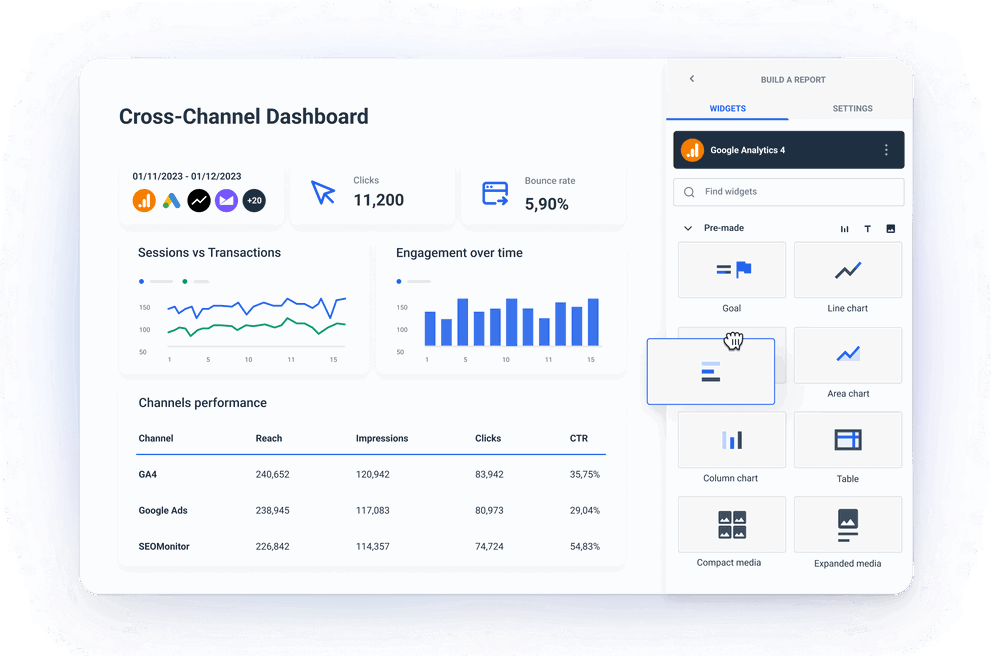
Task: Click the Bounce rate value 5,90%
Action: click(x=547, y=204)
